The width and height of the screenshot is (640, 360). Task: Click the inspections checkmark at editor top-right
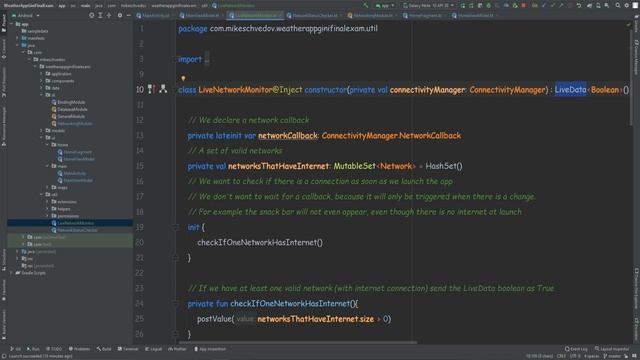tap(629, 25)
